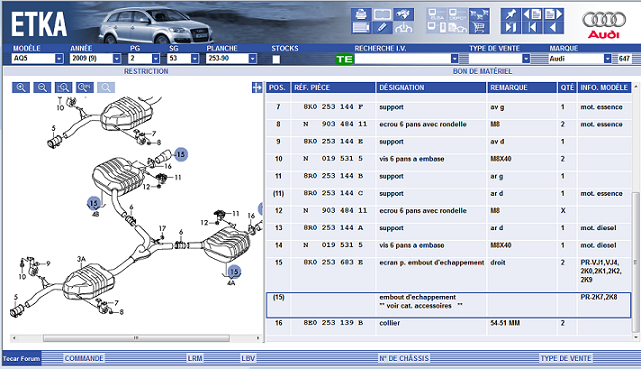Screen dimensions: 641x369
Task: Go to next page document icon
Action: 554,14
